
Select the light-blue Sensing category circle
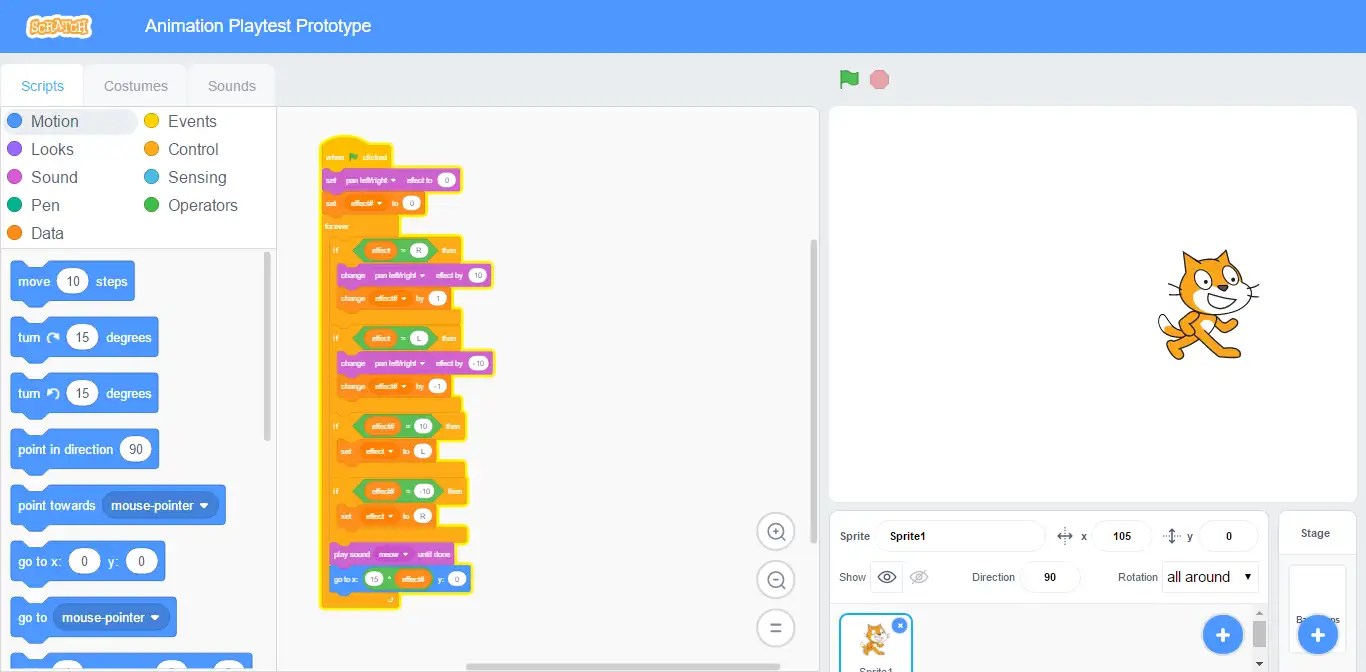151,177
